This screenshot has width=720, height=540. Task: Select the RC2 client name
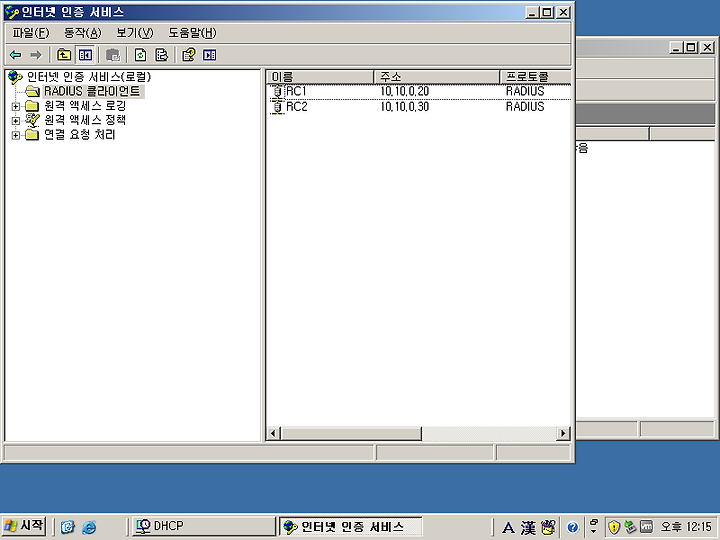pos(297,107)
